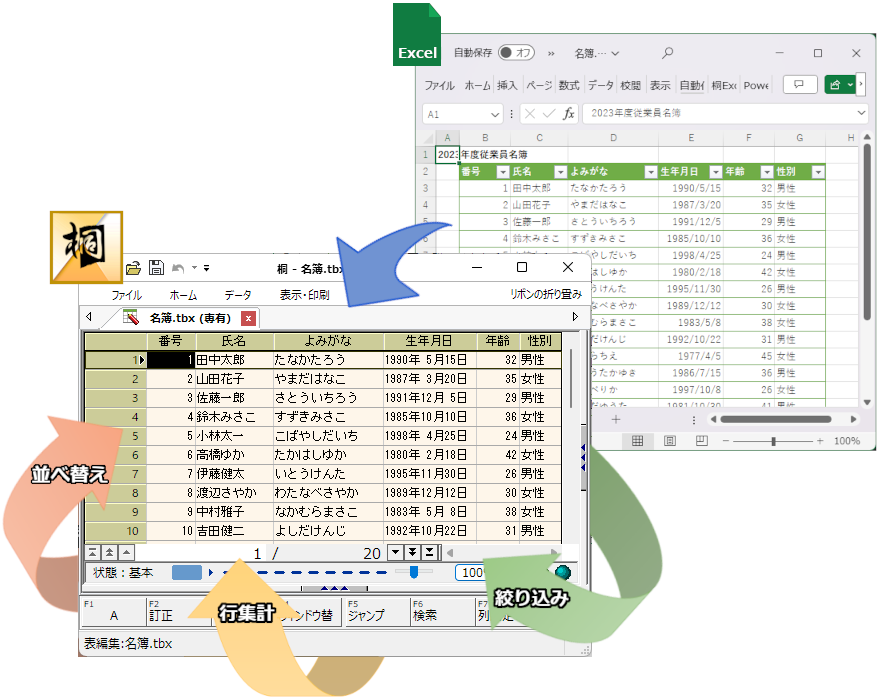Open the データ menu in Kiri
This screenshot has width=880, height=700.
coord(237,295)
